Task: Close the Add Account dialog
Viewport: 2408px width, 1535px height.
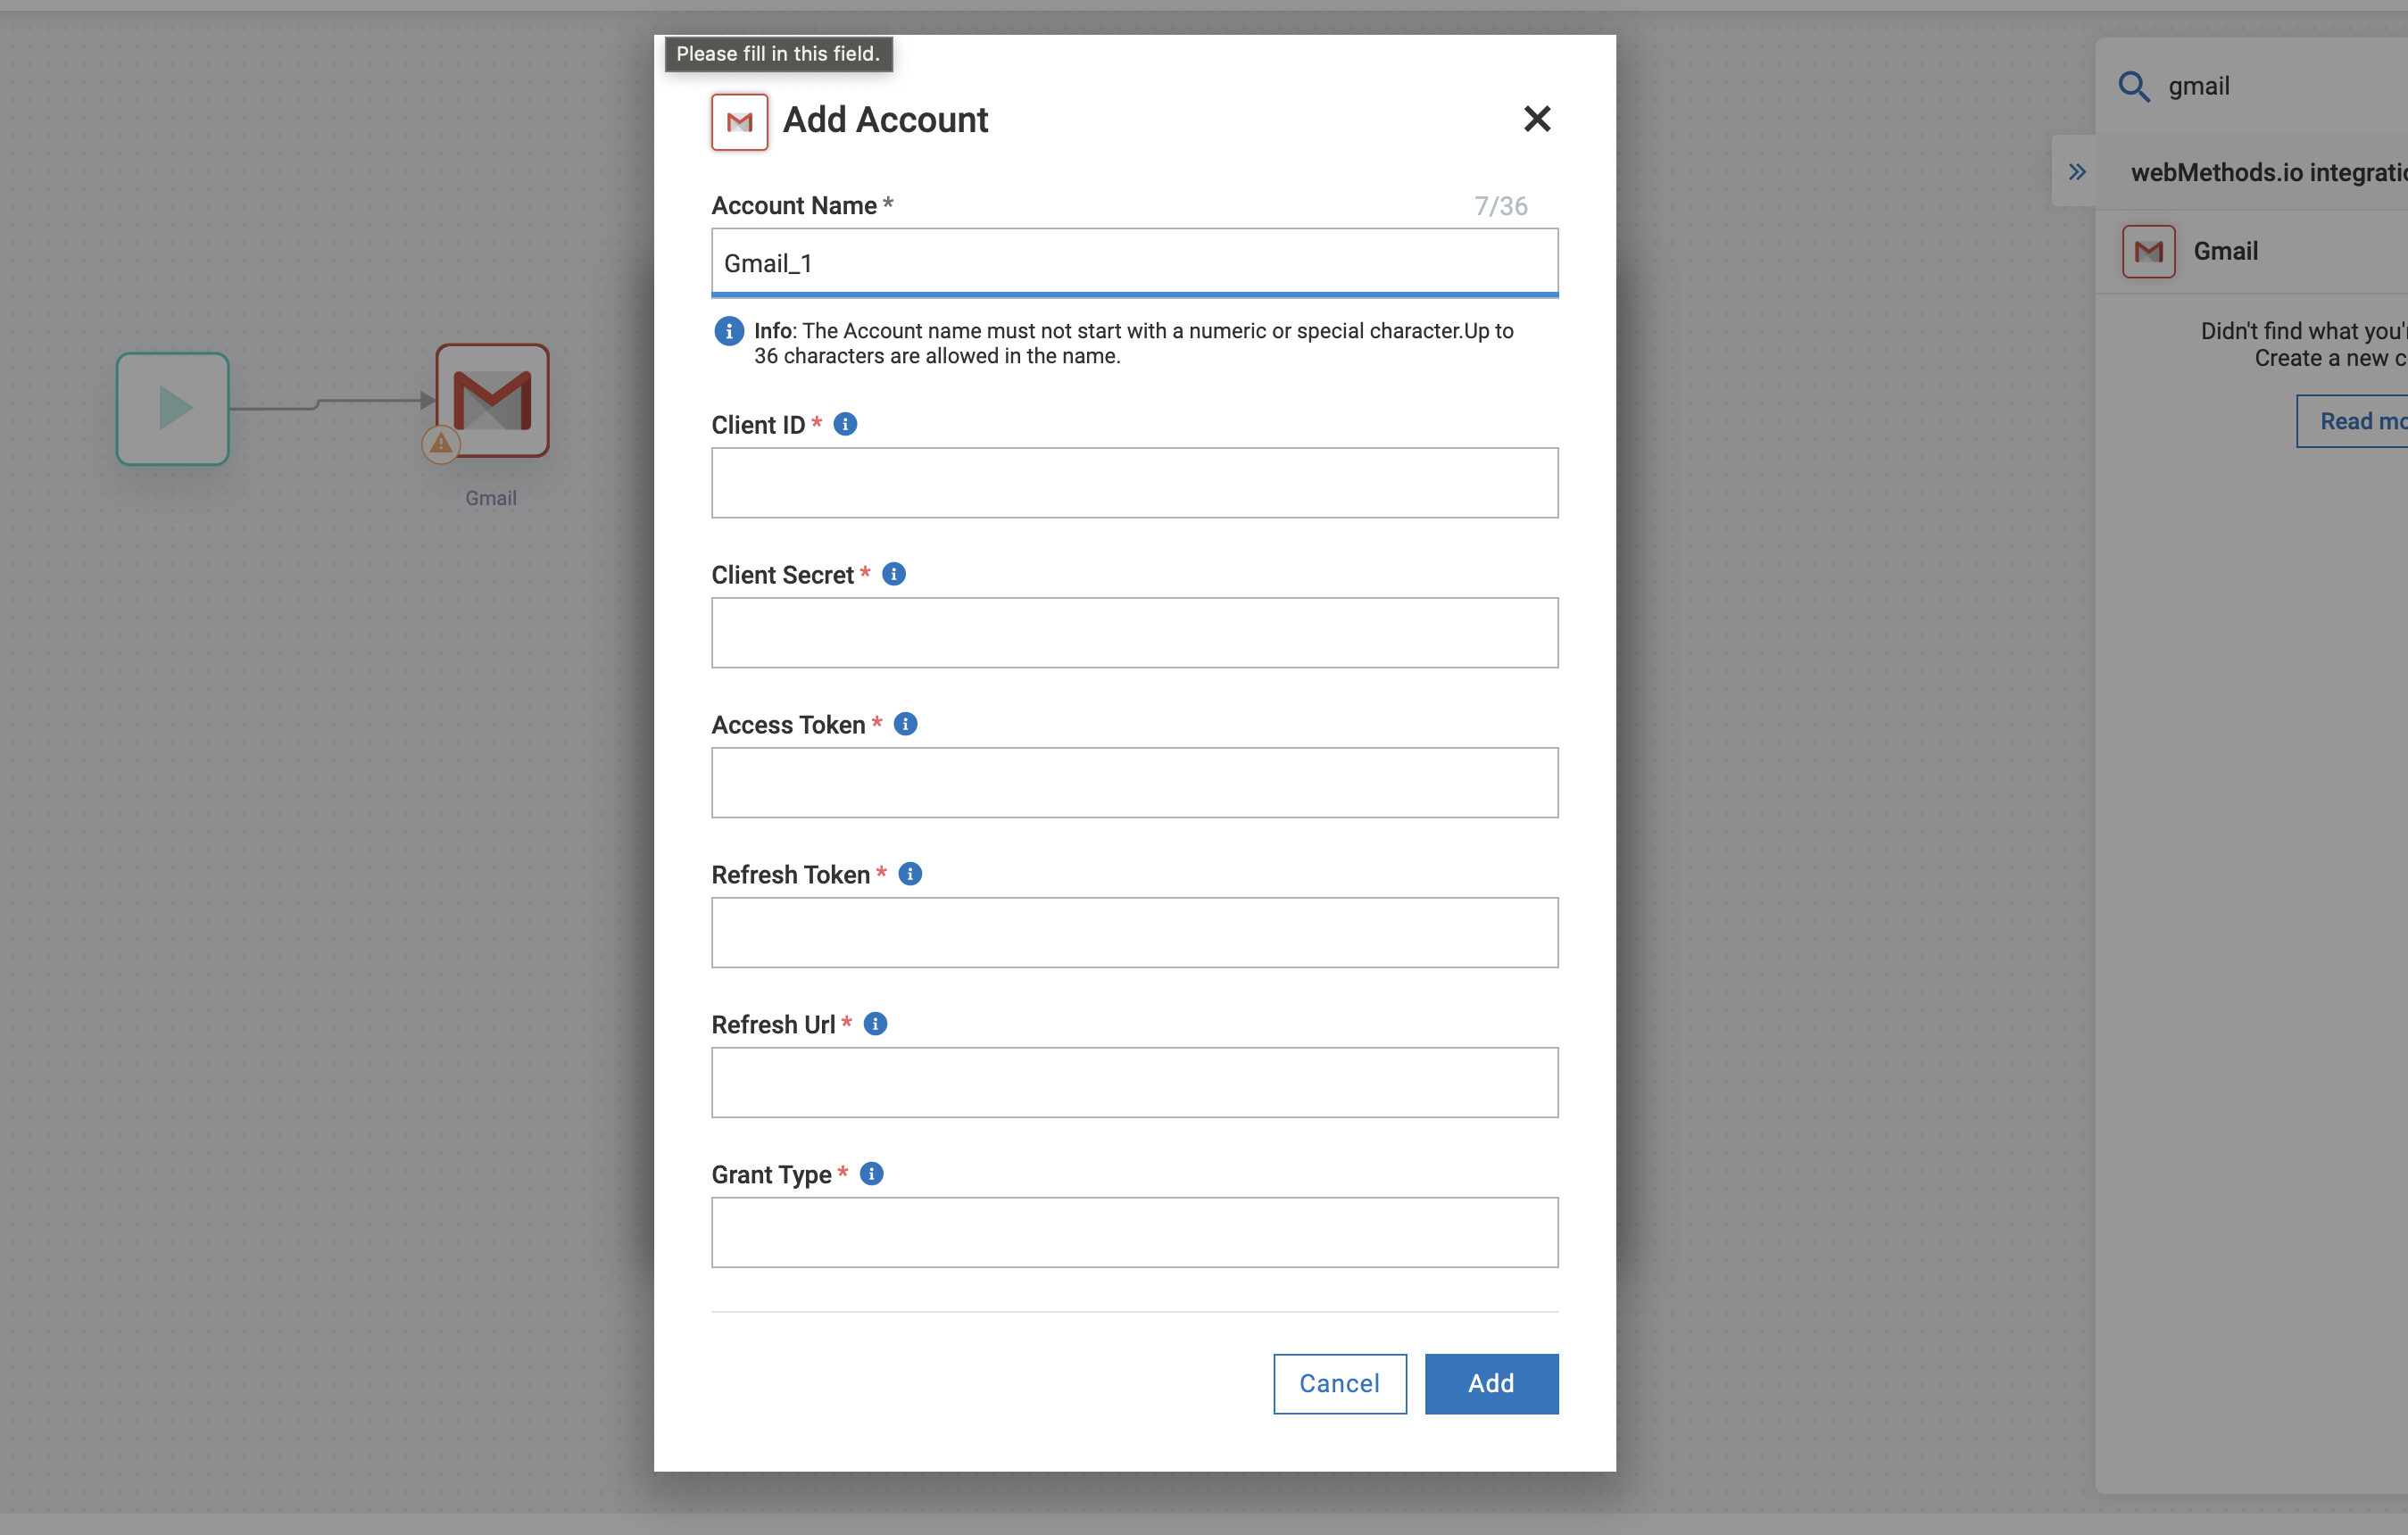Action: (1536, 119)
